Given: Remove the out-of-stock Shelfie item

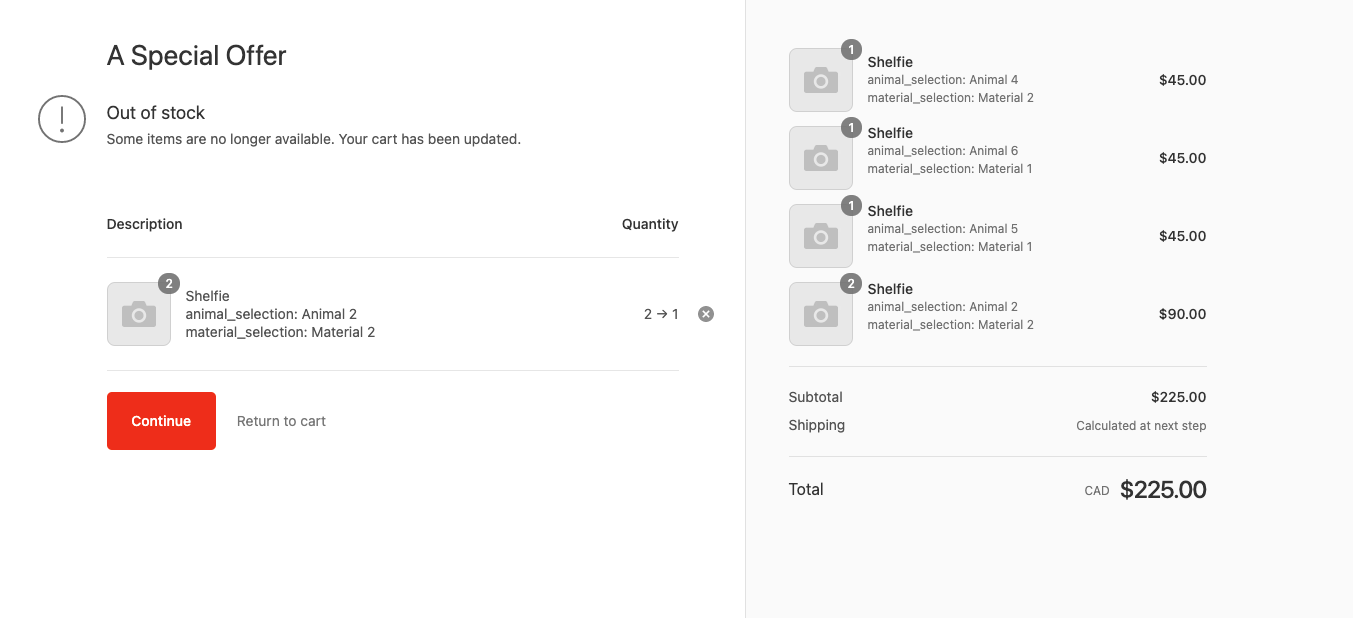Looking at the screenshot, I should (706, 314).
